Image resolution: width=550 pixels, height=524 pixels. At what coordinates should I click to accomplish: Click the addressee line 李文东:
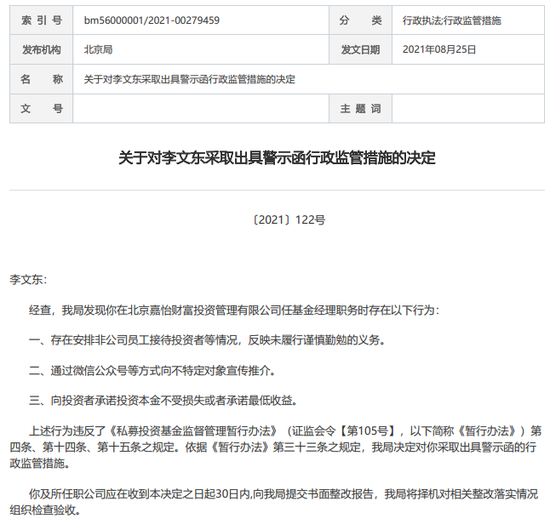[x=28, y=280]
